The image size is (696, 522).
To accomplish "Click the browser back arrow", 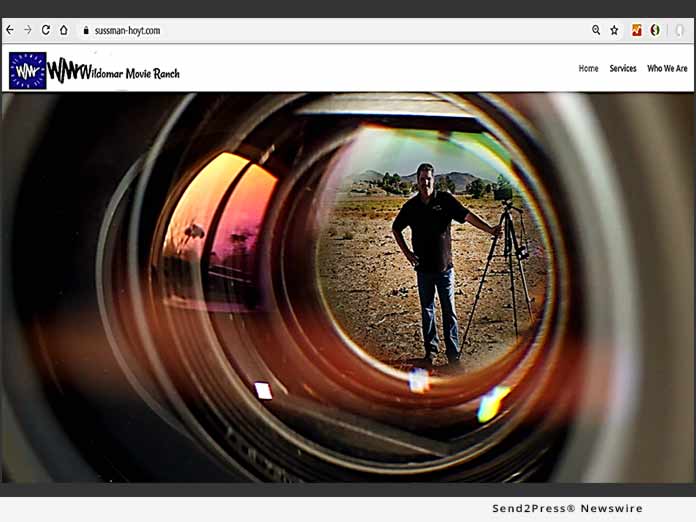I will click(10, 30).
